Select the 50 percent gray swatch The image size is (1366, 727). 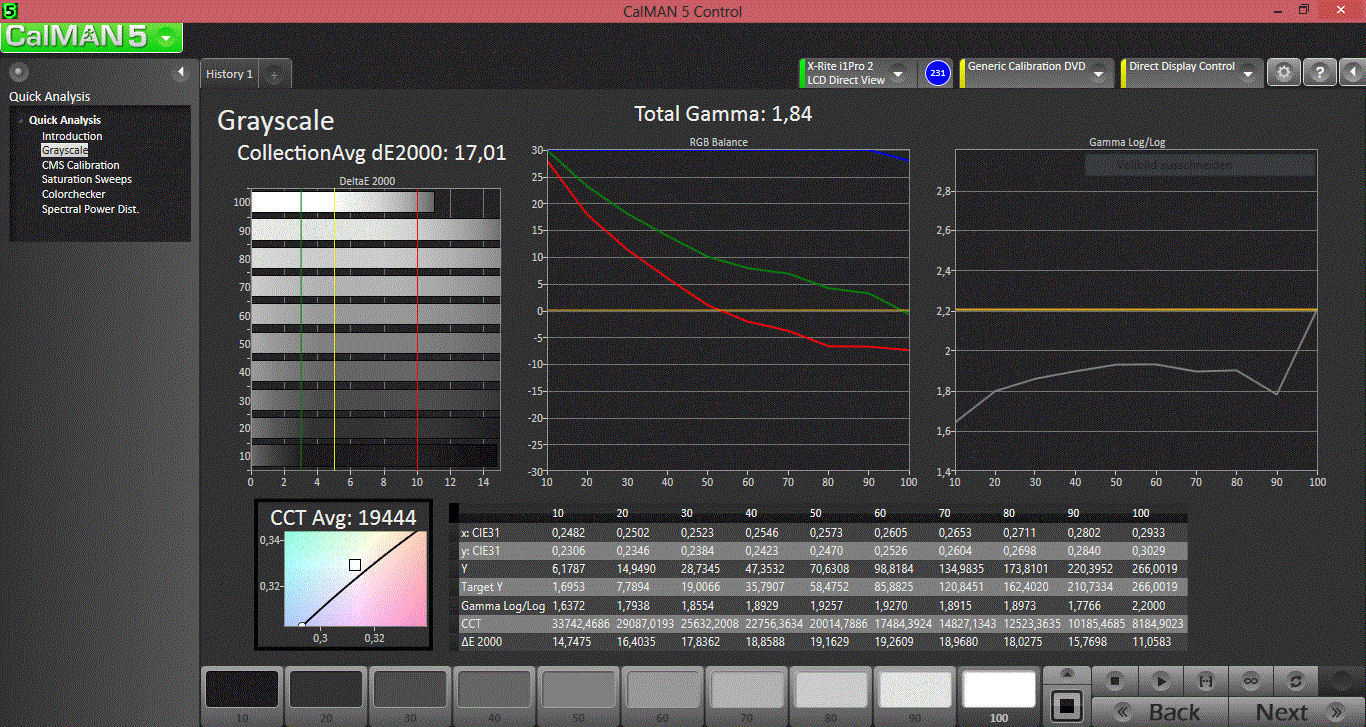[577, 690]
